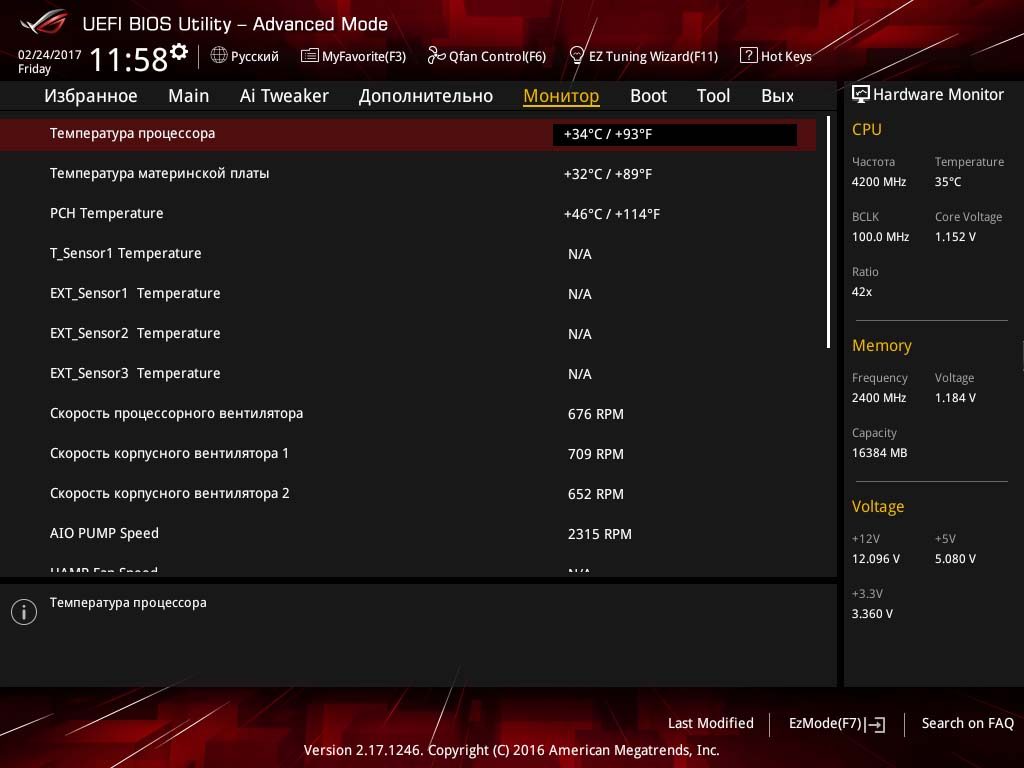
Task: Click the info icon in help area
Action: tap(24, 612)
